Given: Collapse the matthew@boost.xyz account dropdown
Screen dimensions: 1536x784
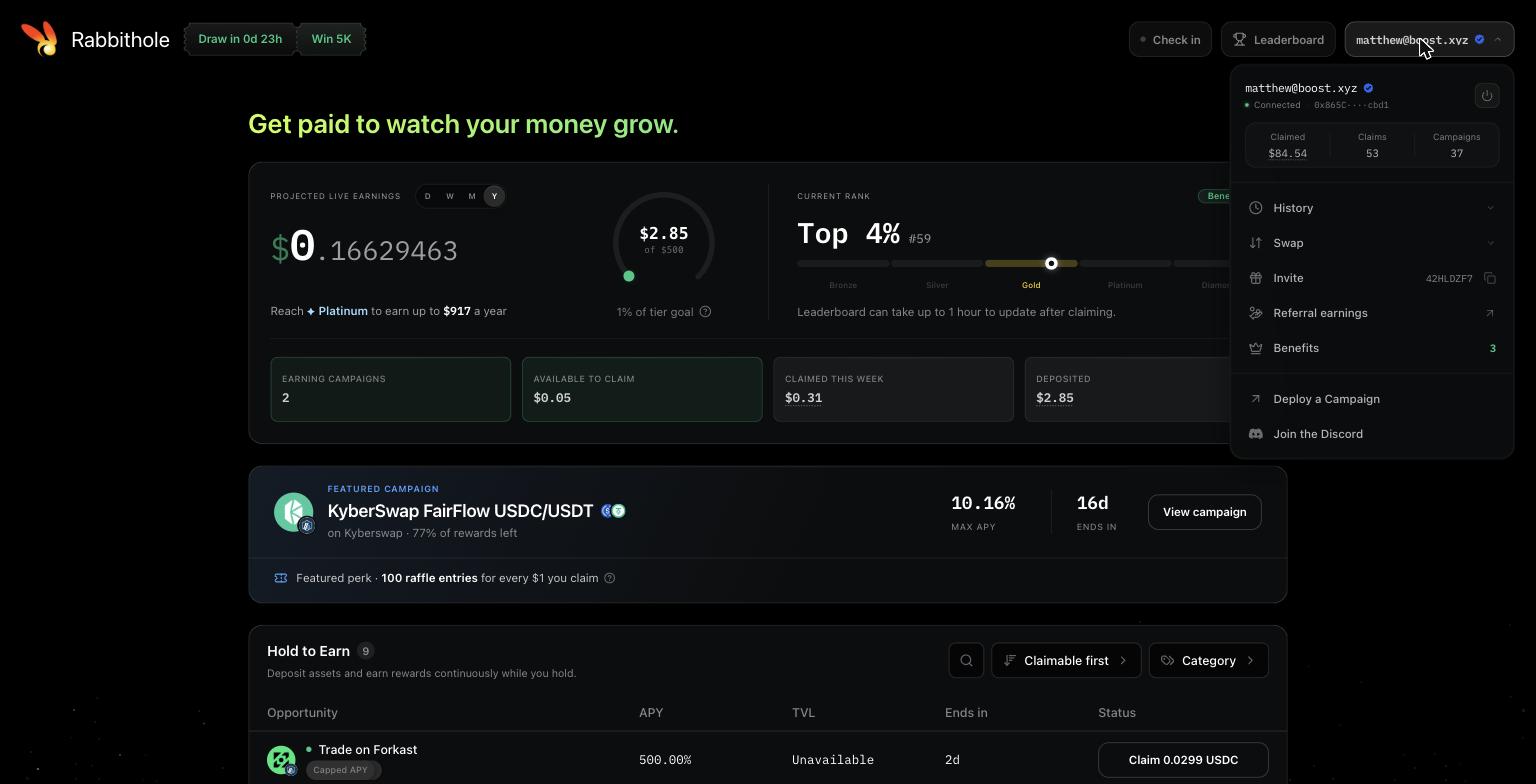Looking at the screenshot, I should pos(1430,40).
